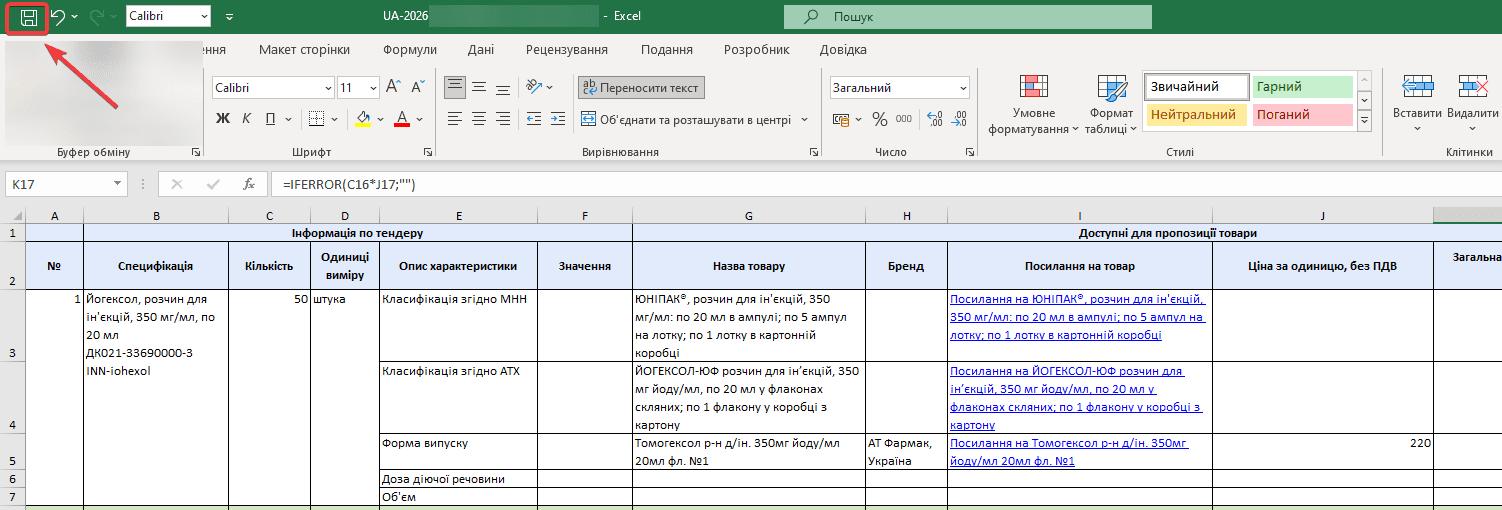Screen dimensions: 1502x510
Task: Open the Розробник tab
Action: point(757,49)
